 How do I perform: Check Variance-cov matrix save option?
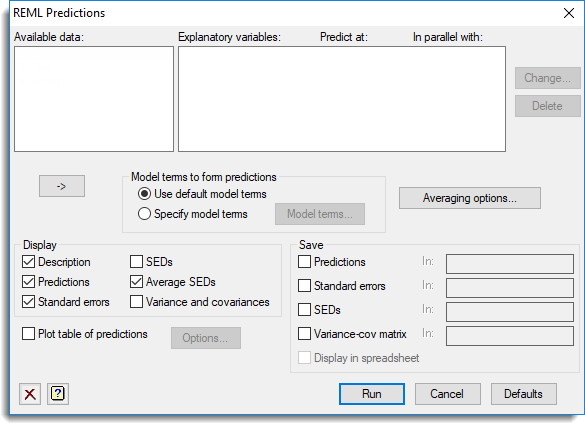pyautogui.click(x=304, y=334)
